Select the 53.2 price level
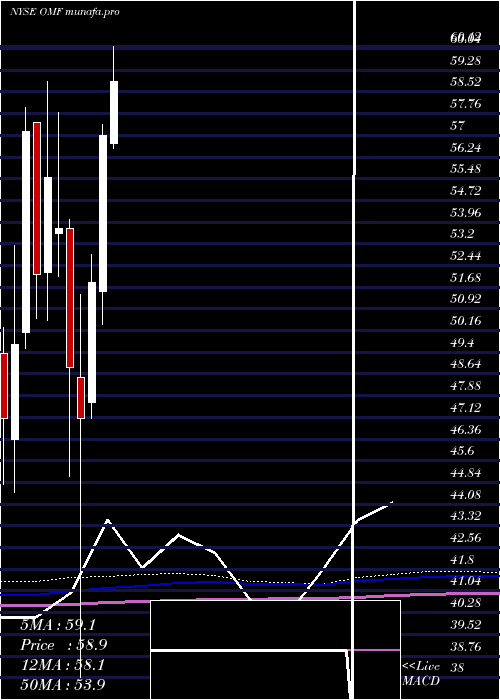Image resolution: width=500 pixels, height=700 pixels. (462, 234)
